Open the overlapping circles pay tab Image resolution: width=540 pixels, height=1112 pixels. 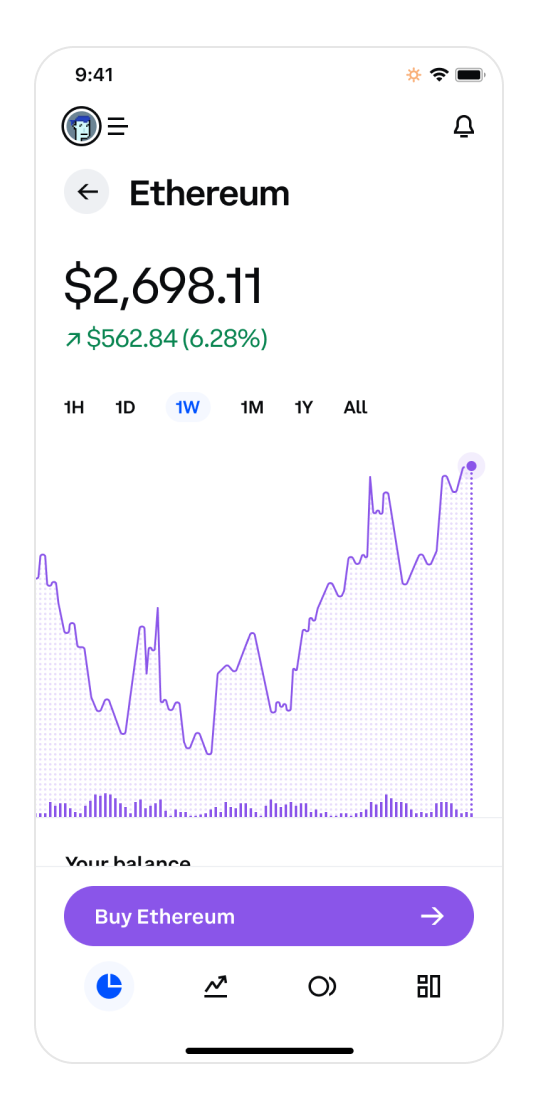click(x=322, y=986)
